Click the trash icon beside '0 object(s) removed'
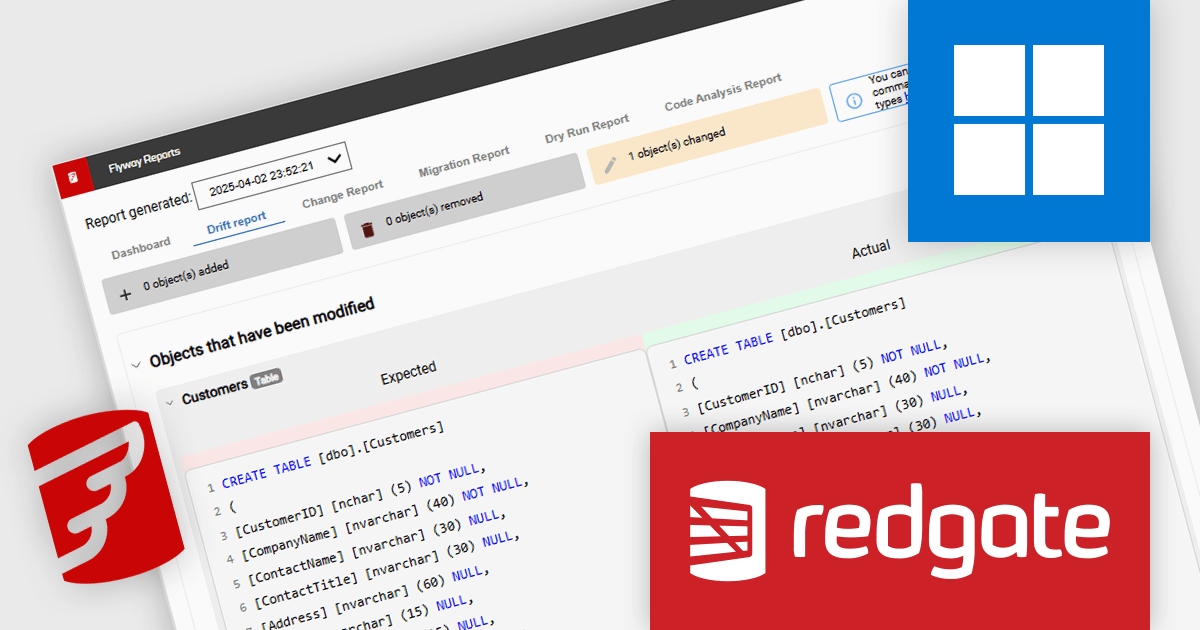This screenshot has width=1200, height=630. tap(366, 231)
